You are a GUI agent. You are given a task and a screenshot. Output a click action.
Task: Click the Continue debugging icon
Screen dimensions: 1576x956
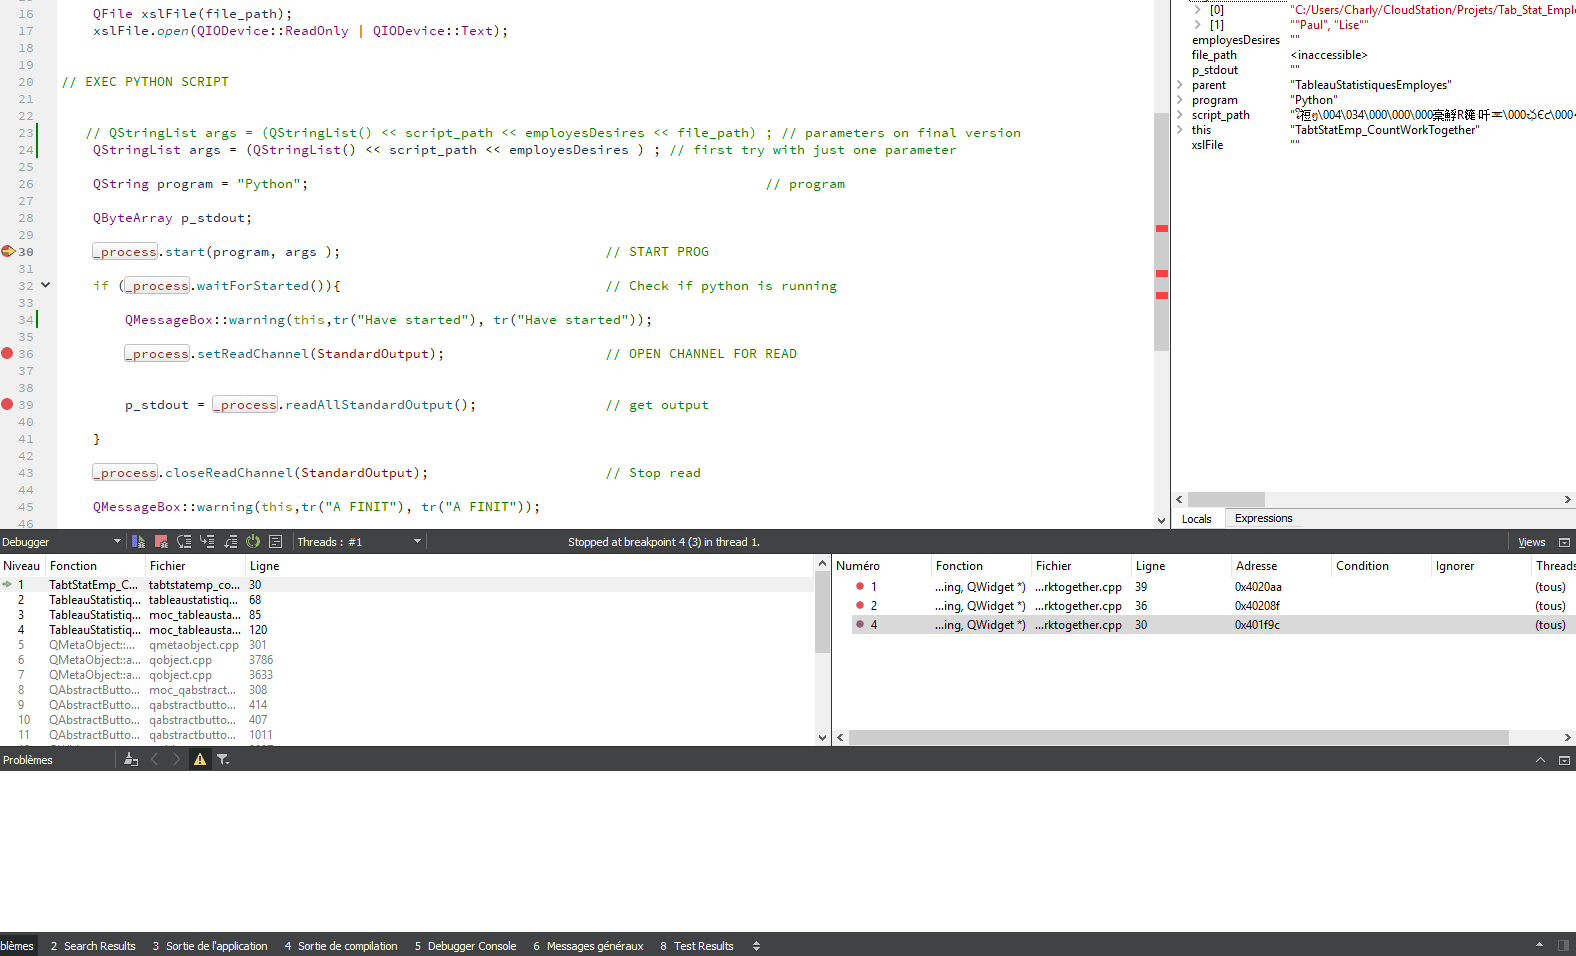[x=138, y=542]
